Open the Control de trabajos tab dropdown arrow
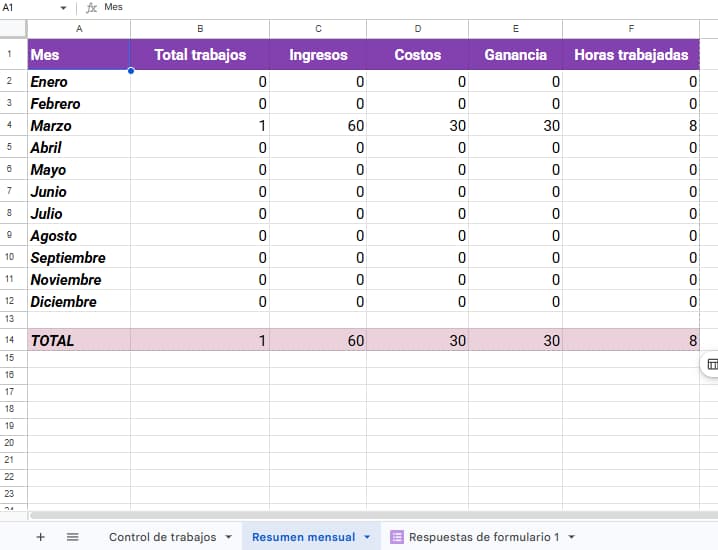This screenshot has height=550, width=718. (x=228, y=537)
